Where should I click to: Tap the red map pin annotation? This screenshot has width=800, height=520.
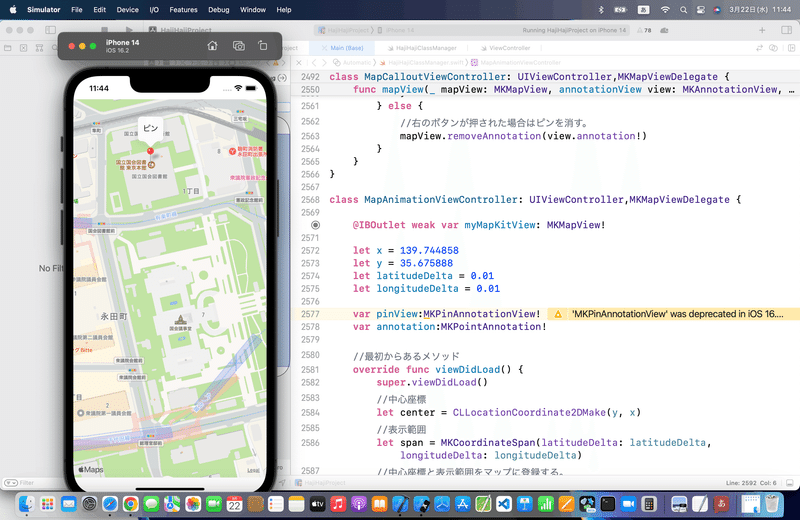[150, 152]
